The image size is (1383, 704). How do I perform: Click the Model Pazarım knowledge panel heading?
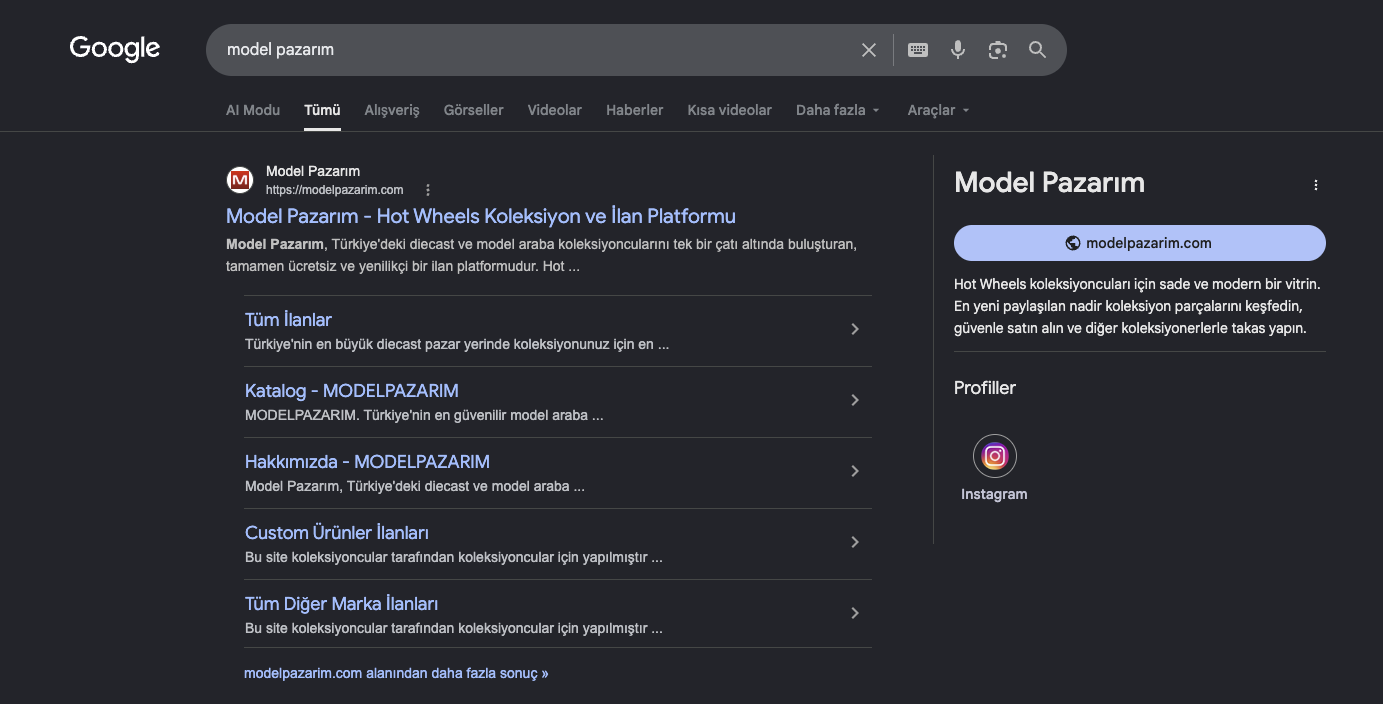point(1050,183)
